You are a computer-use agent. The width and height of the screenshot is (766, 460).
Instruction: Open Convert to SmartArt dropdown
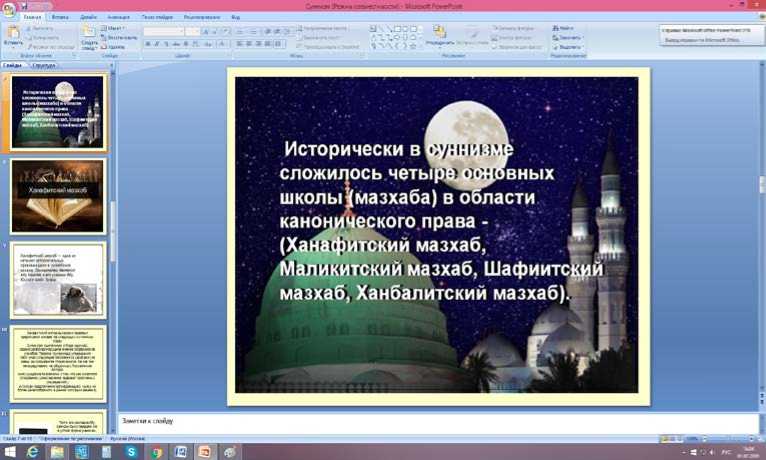327,47
